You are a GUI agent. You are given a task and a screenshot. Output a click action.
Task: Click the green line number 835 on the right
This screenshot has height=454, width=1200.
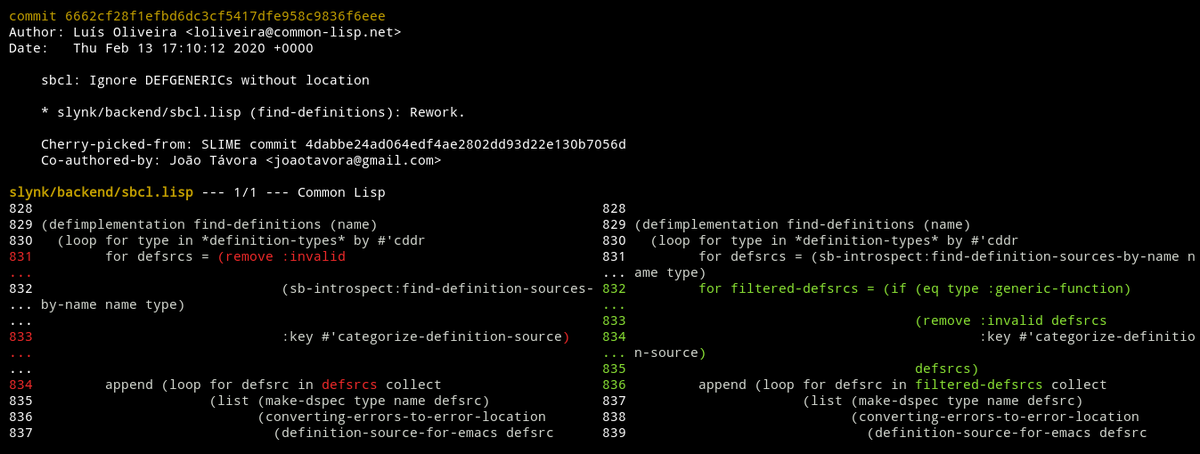(614, 369)
